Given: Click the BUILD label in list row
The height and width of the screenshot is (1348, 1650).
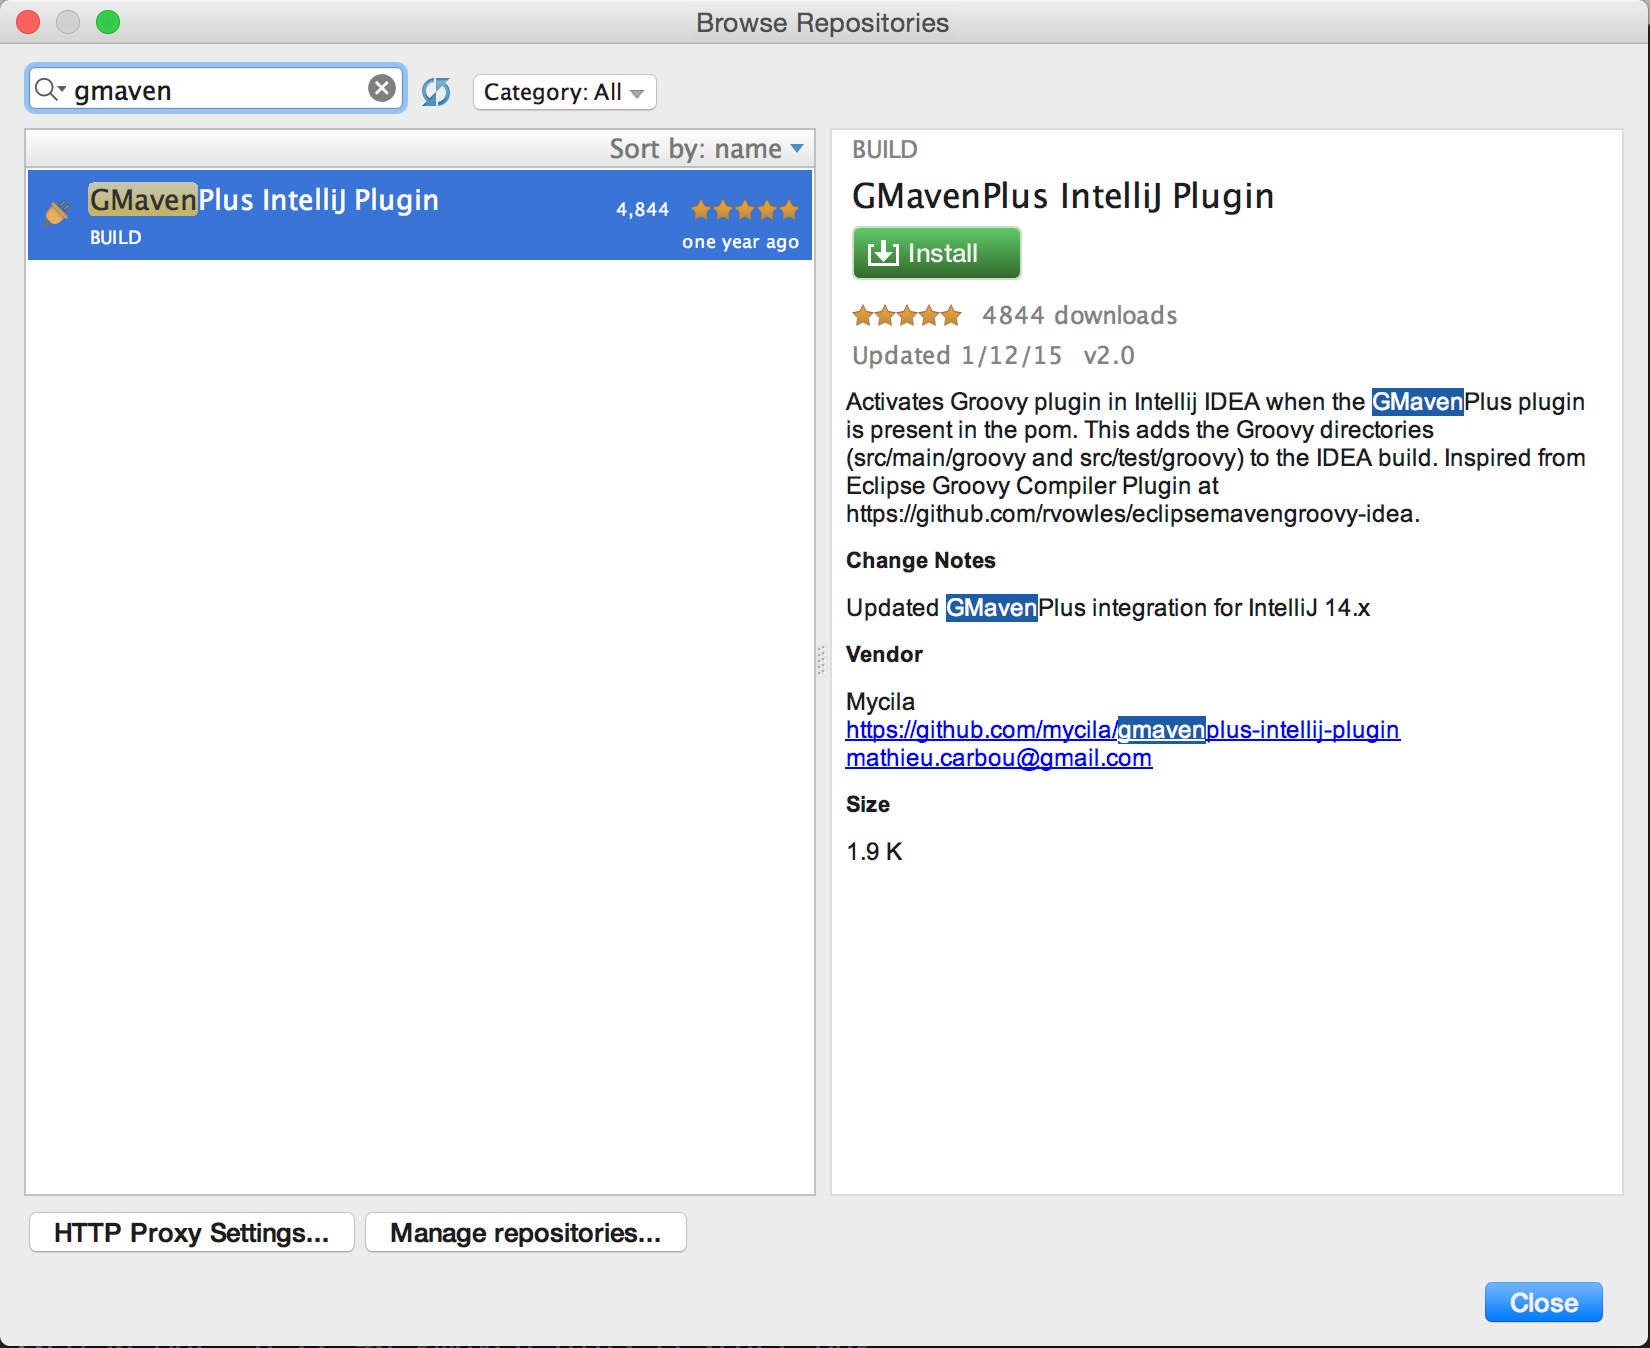Looking at the screenshot, I should pyautogui.click(x=115, y=238).
